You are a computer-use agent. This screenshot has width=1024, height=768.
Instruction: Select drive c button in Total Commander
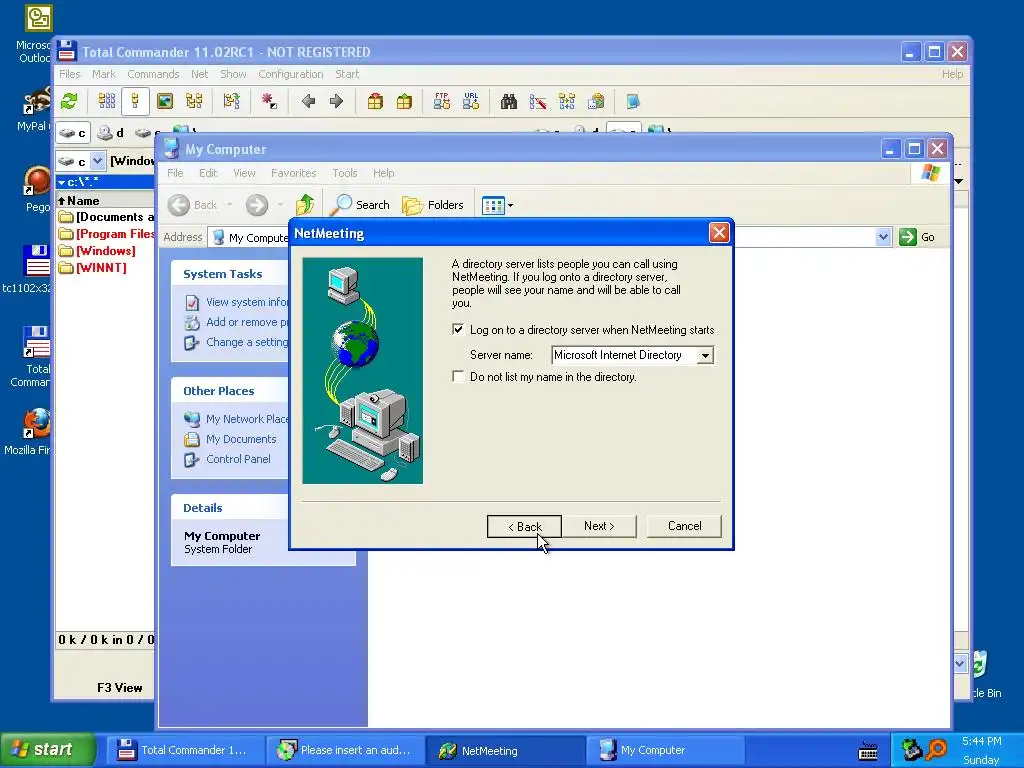coord(72,133)
